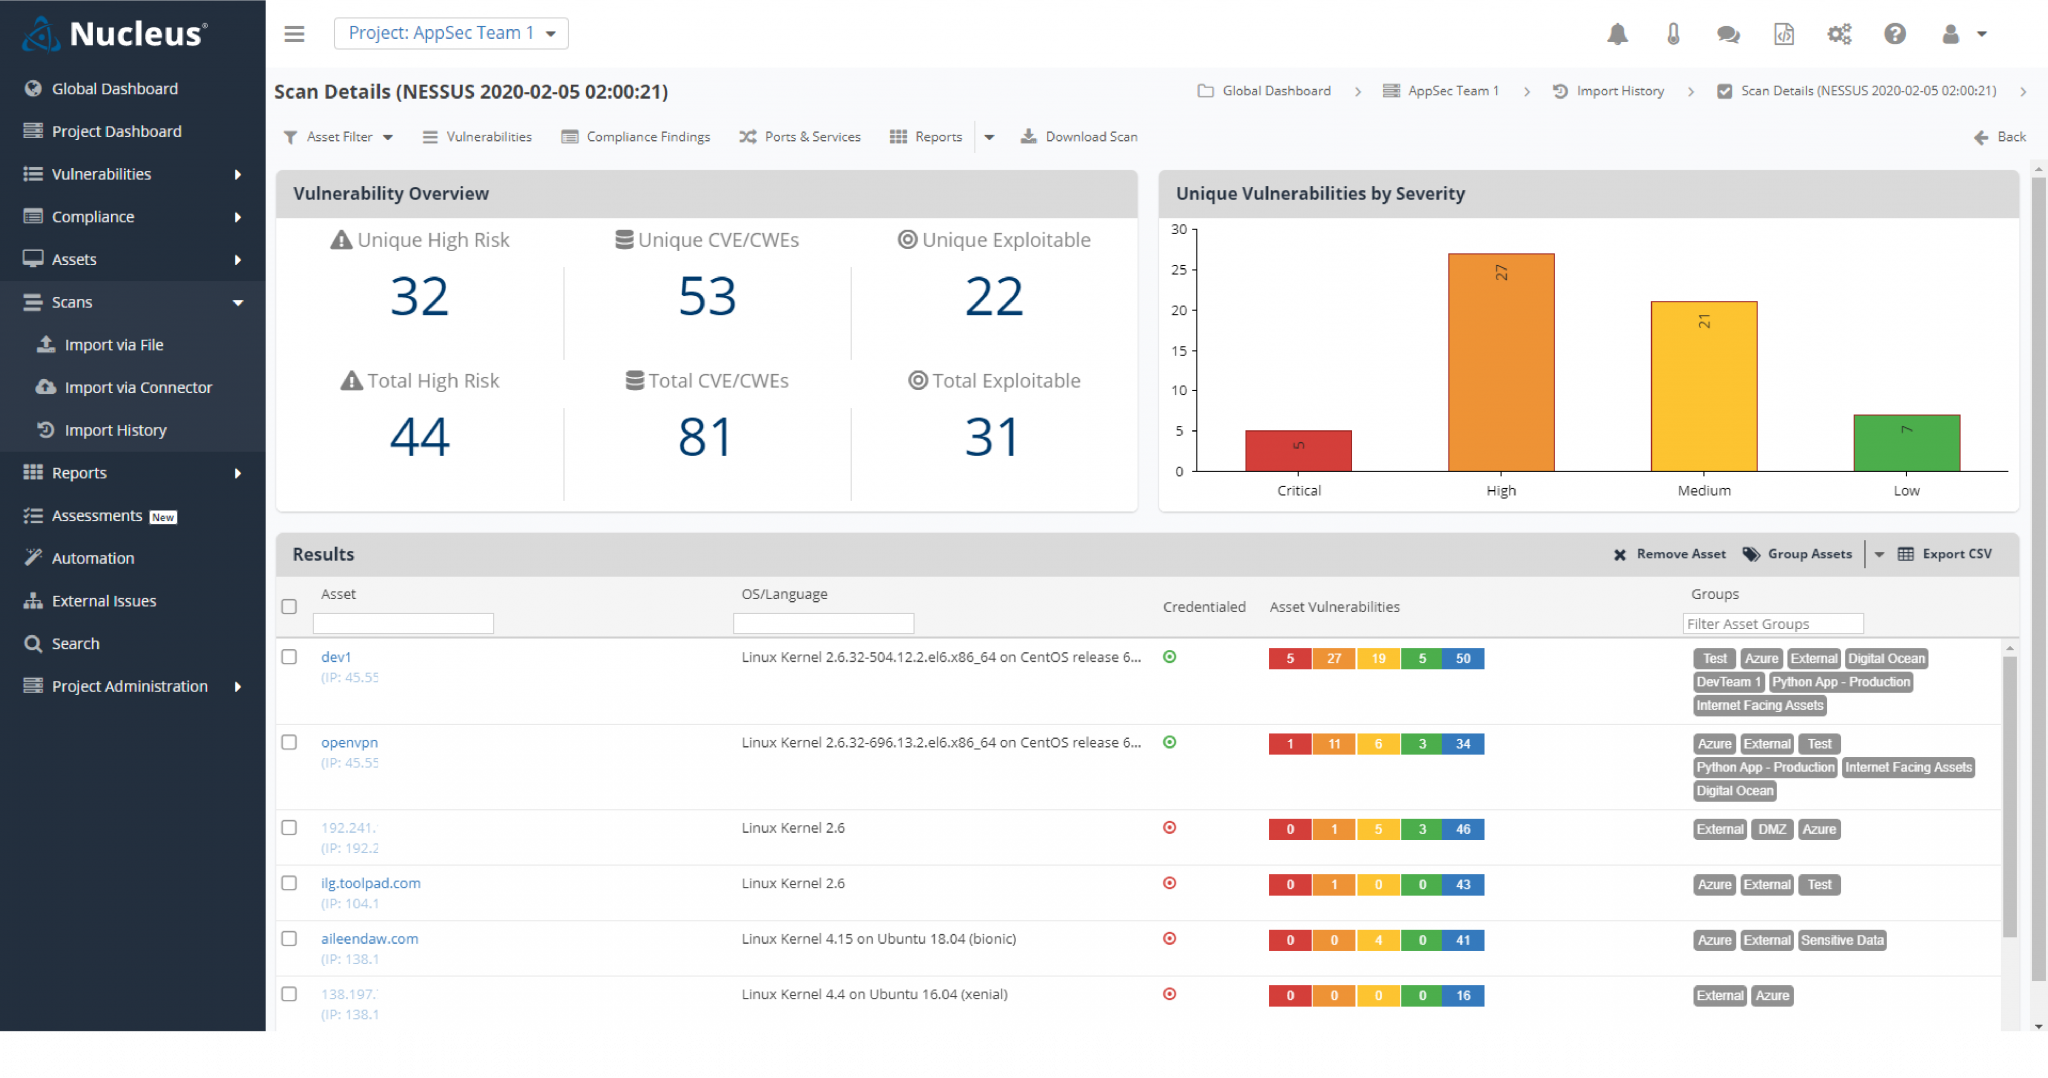Viewport: 2048px width, 1078px height.
Task: Click the Project Dashboard sidebar icon
Action: click(33, 131)
